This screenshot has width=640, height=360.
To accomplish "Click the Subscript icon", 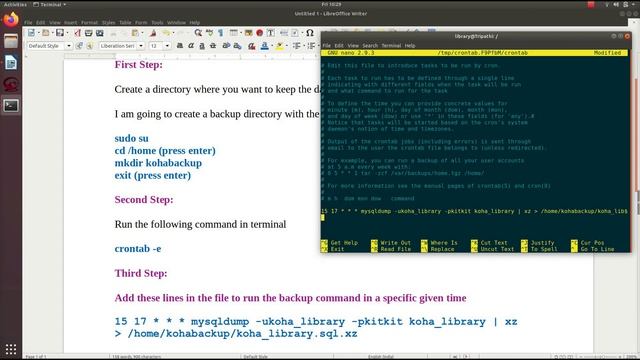I will coord(237,46).
